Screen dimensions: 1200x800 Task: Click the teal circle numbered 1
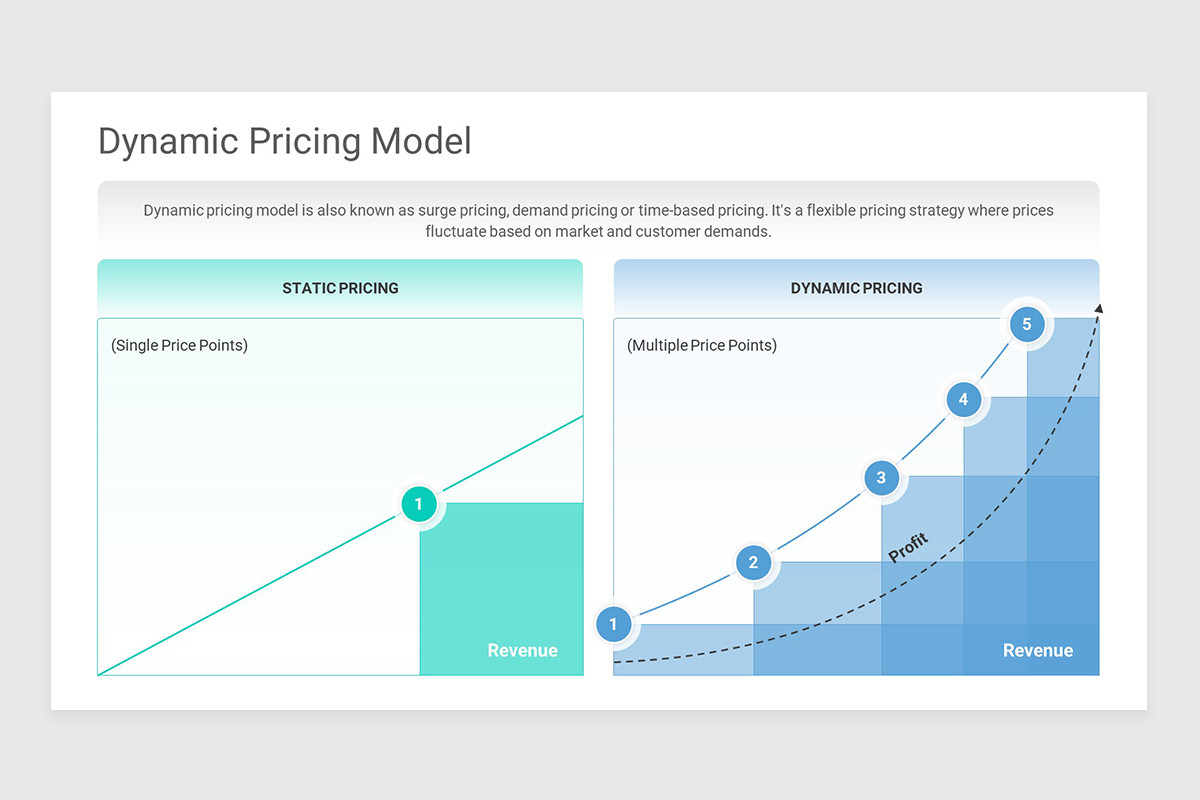[419, 504]
